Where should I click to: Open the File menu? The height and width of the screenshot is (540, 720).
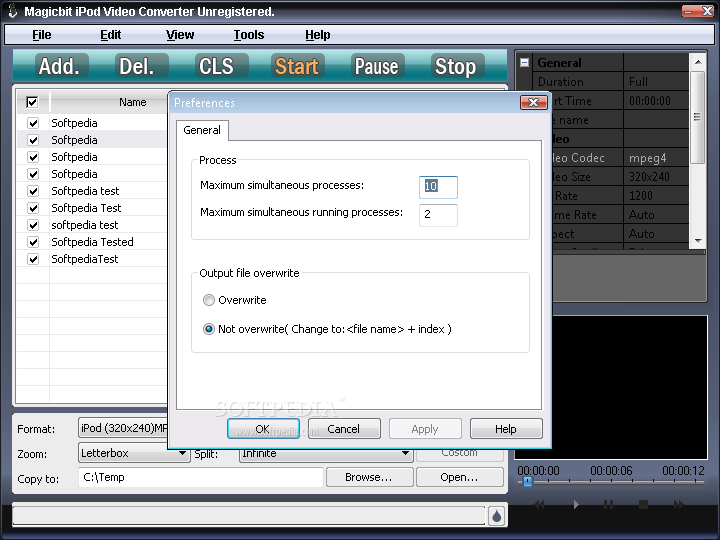42,35
